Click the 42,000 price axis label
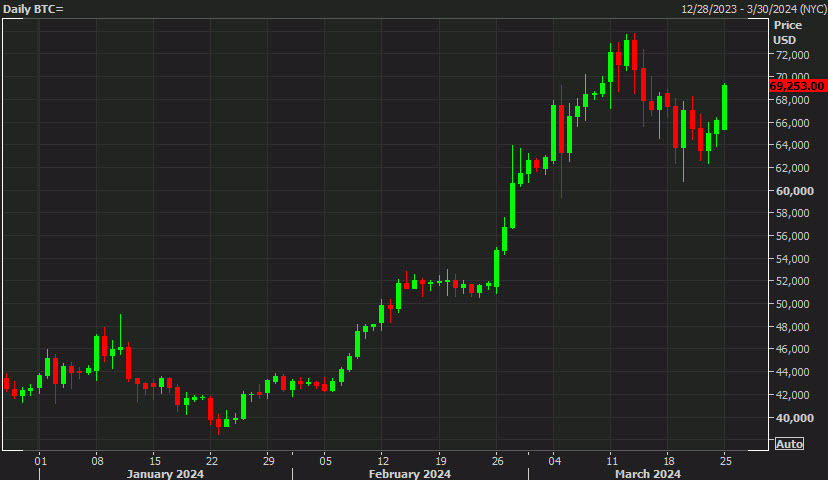Viewport: 828px width, 480px height. tap(792, 394)
